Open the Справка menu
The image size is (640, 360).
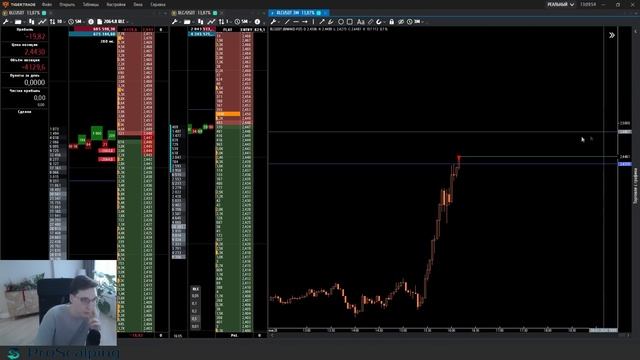pos(158,4)
